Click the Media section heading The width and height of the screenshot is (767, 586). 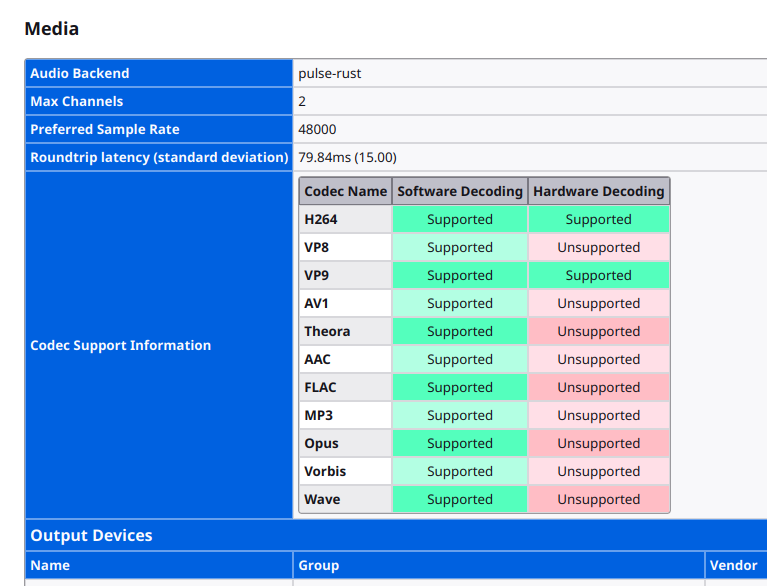click(51, 29)
